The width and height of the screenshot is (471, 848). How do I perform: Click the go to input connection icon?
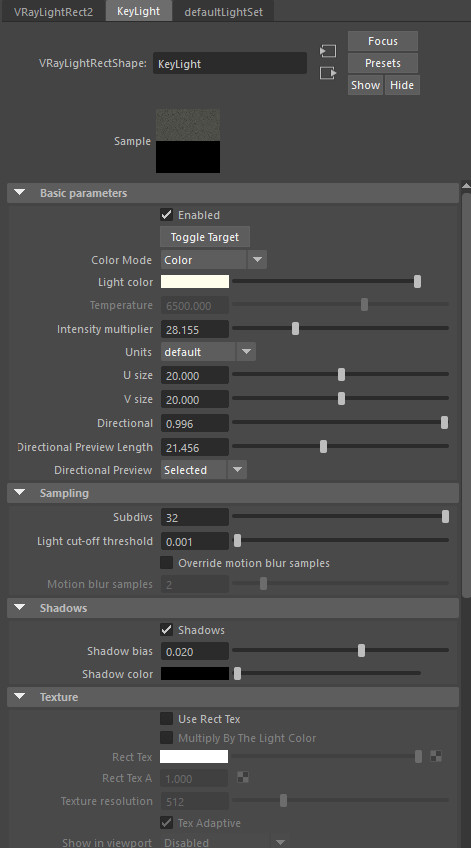click(328, 51)
